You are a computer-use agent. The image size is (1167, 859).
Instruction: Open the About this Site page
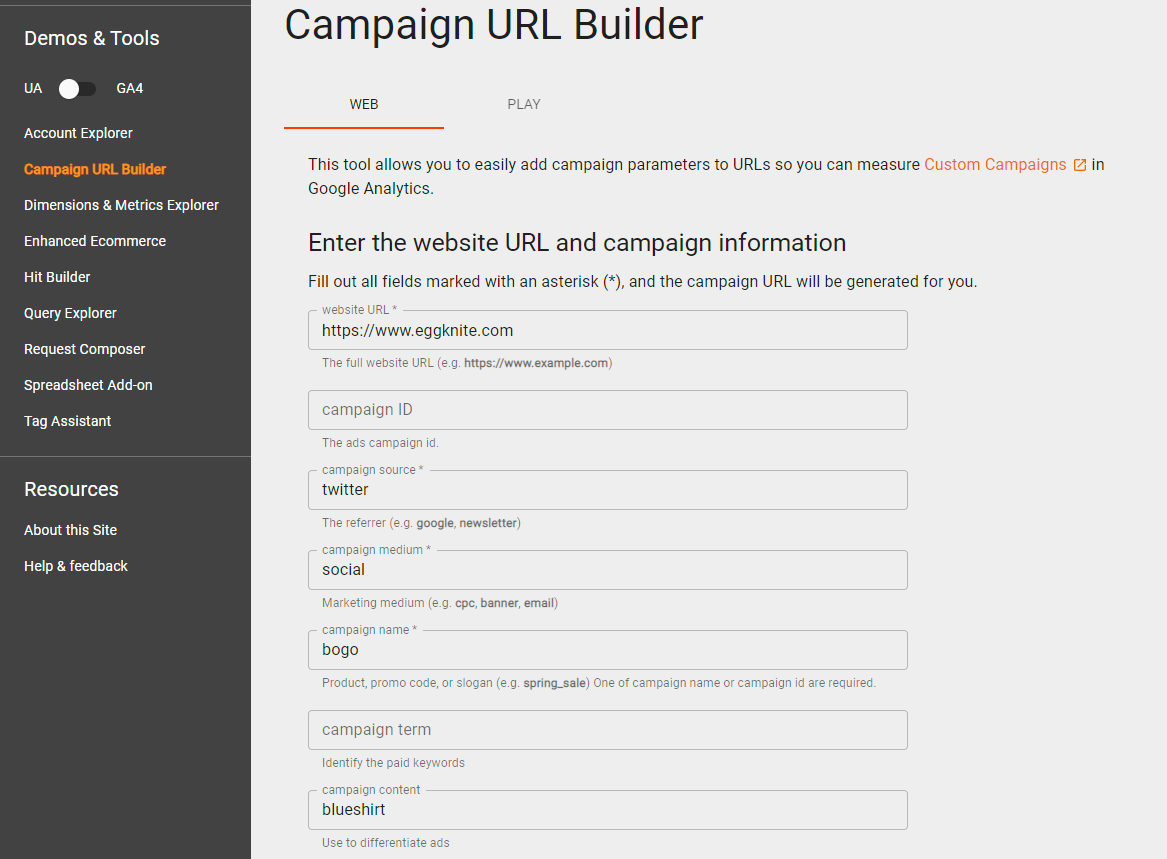[70, 530]
